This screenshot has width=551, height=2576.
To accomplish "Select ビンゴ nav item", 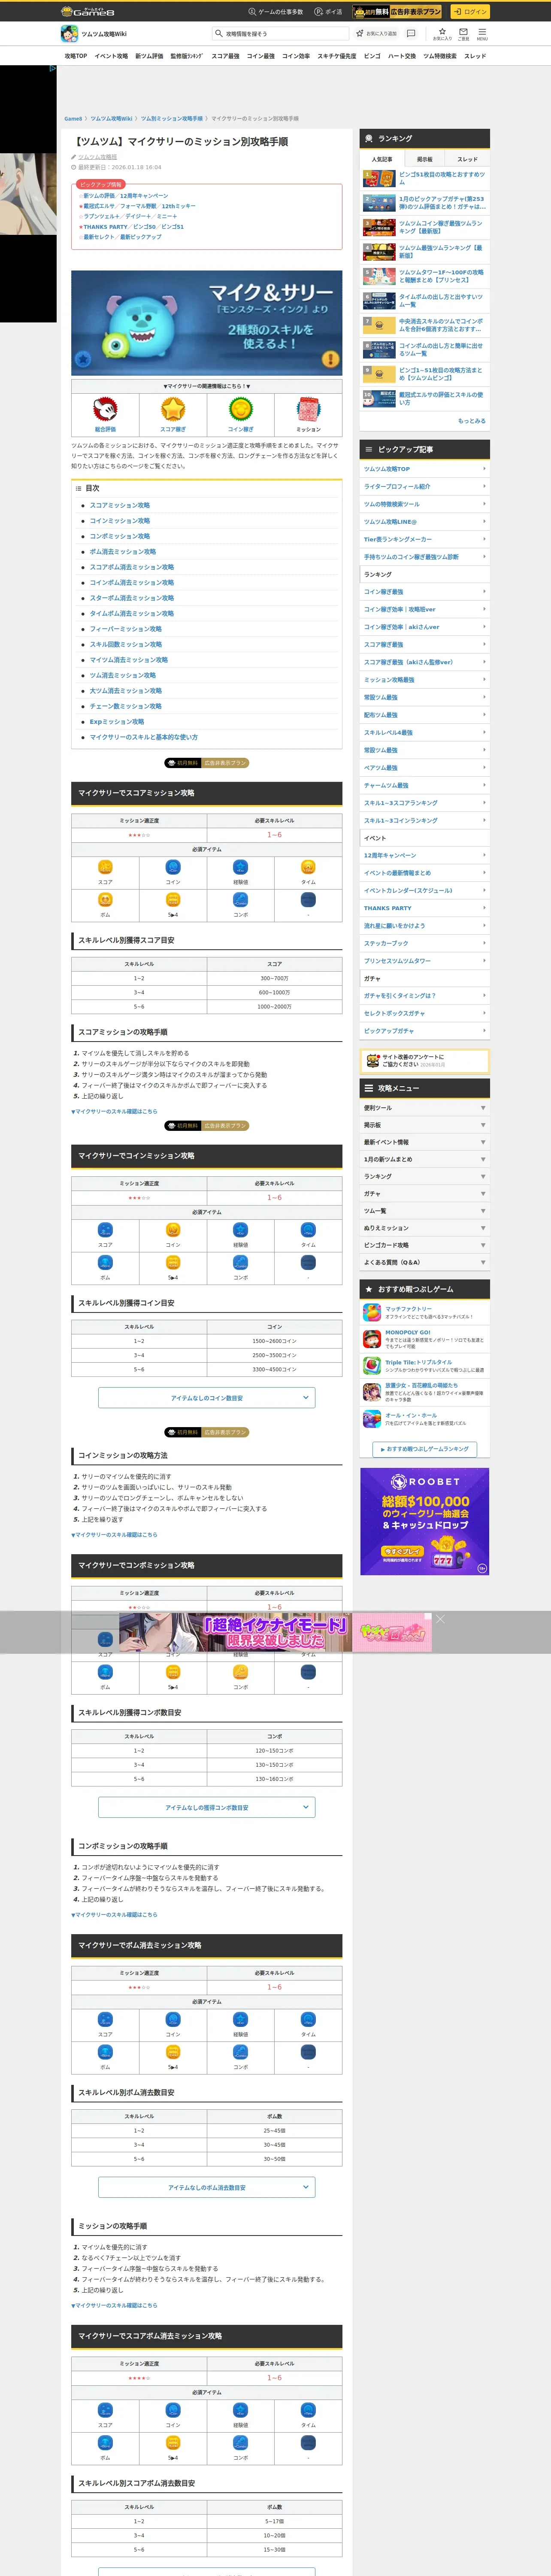I will tap(372, 56).
